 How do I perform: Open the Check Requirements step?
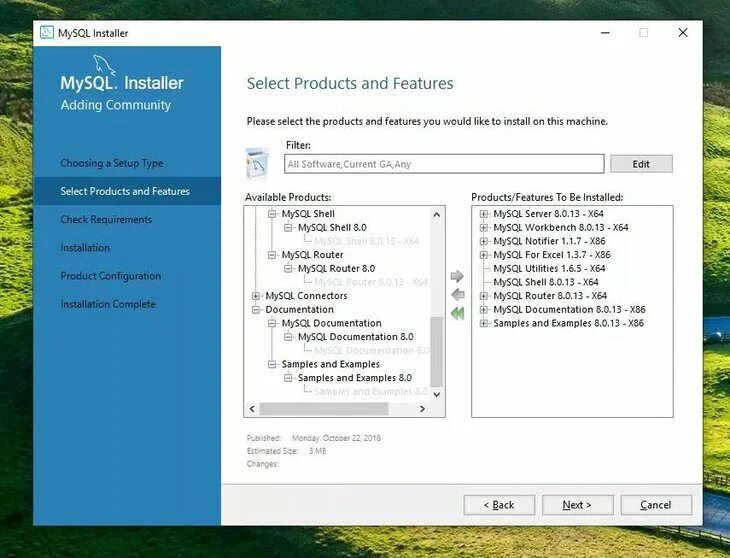click(x=106, y=219)
